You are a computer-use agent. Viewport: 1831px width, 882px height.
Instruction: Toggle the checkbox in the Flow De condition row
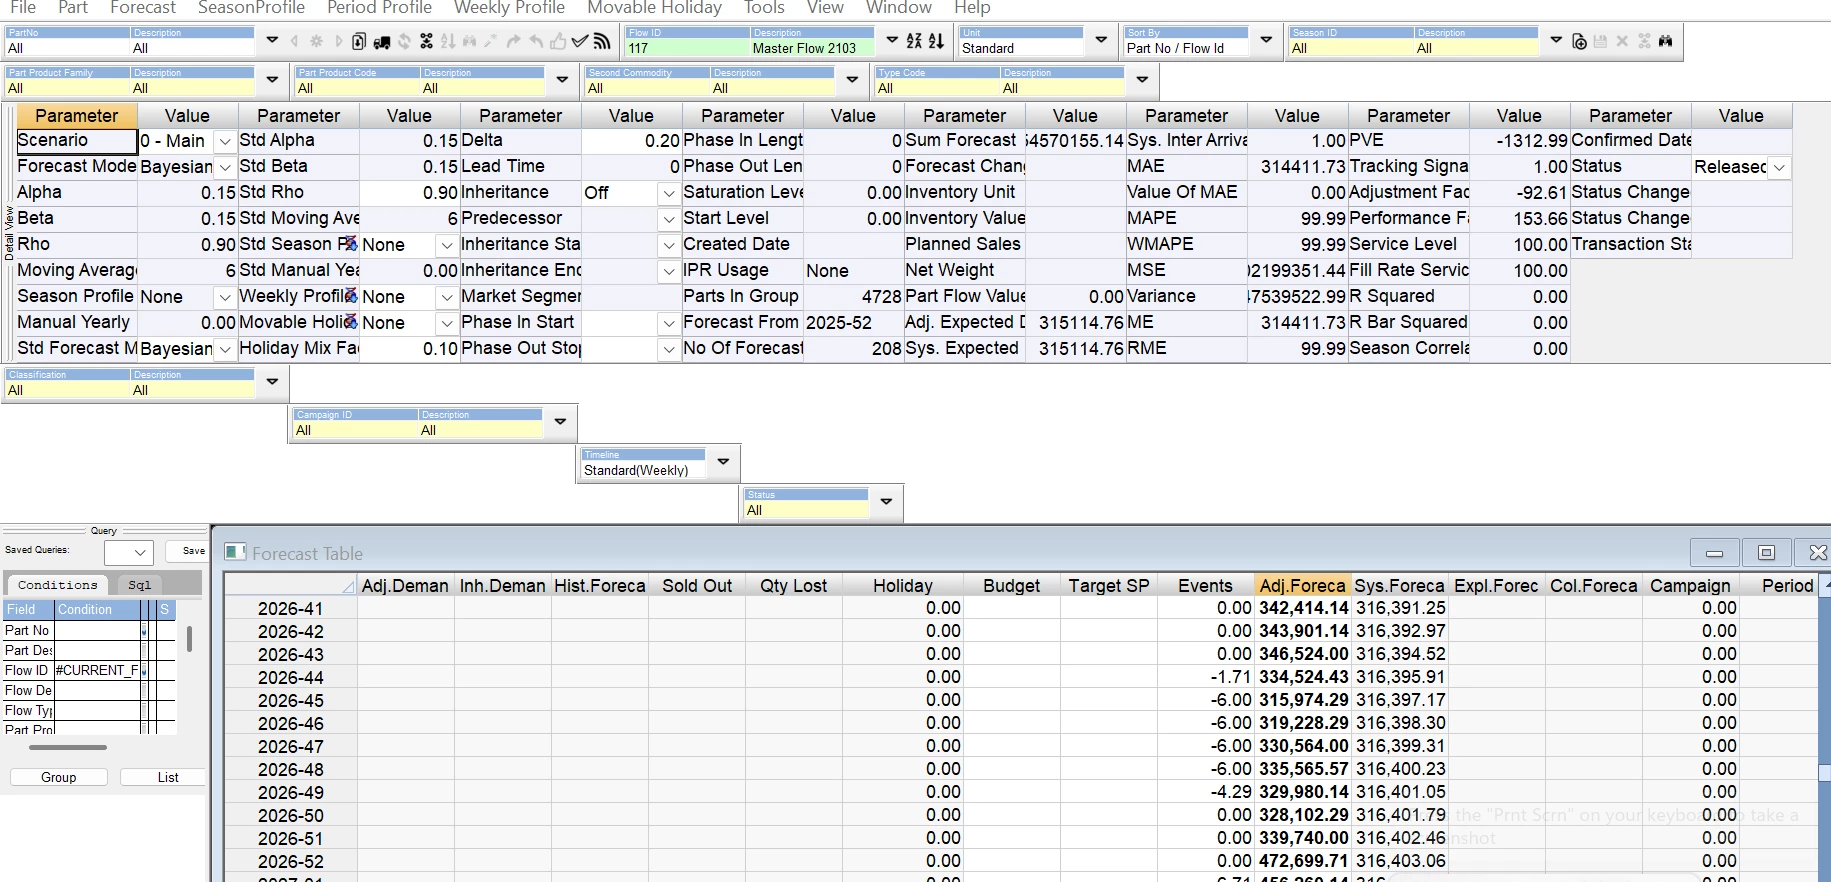144,691
